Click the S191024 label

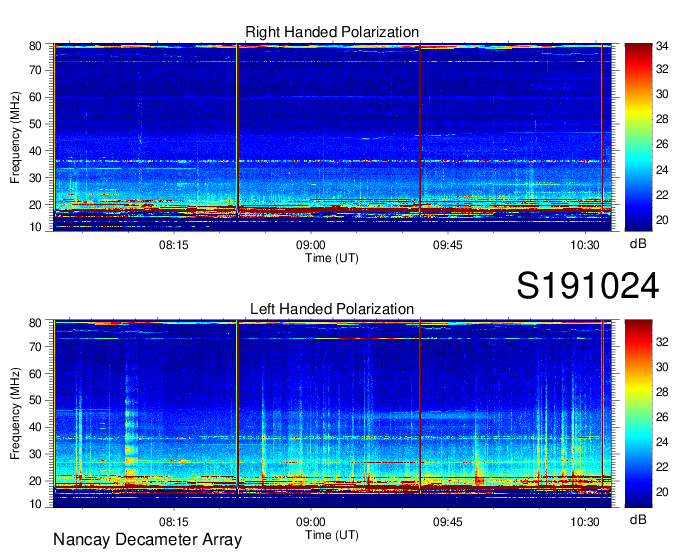[x=588, y=286]
